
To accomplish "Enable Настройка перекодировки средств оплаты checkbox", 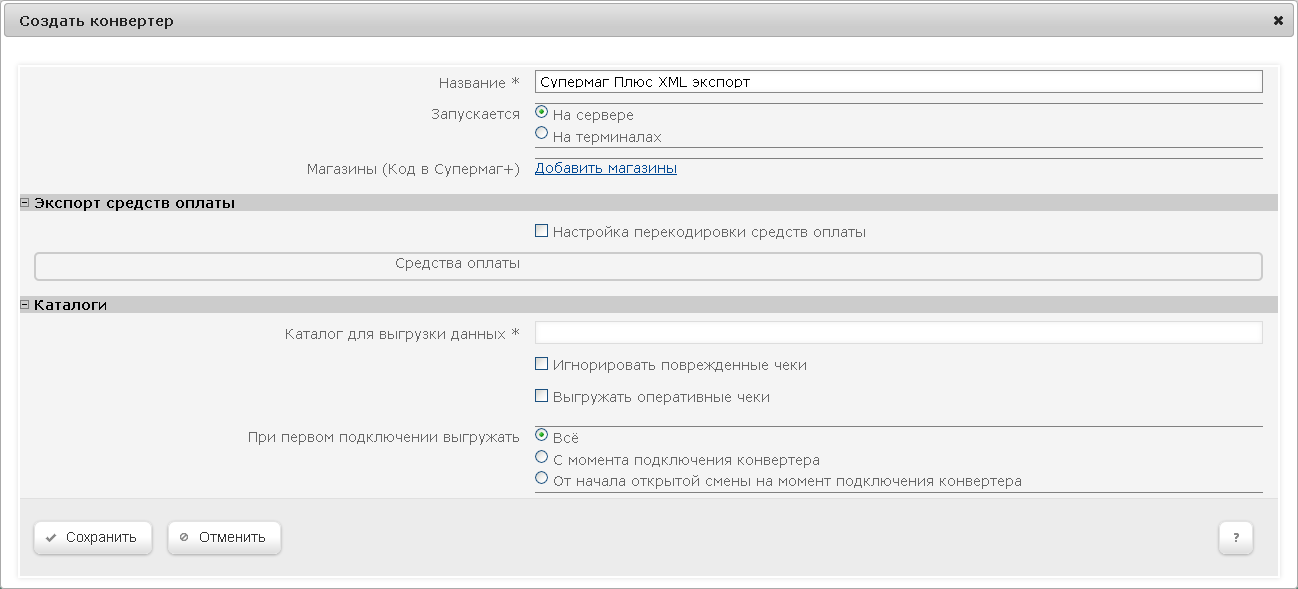I will tap(542, 231).
